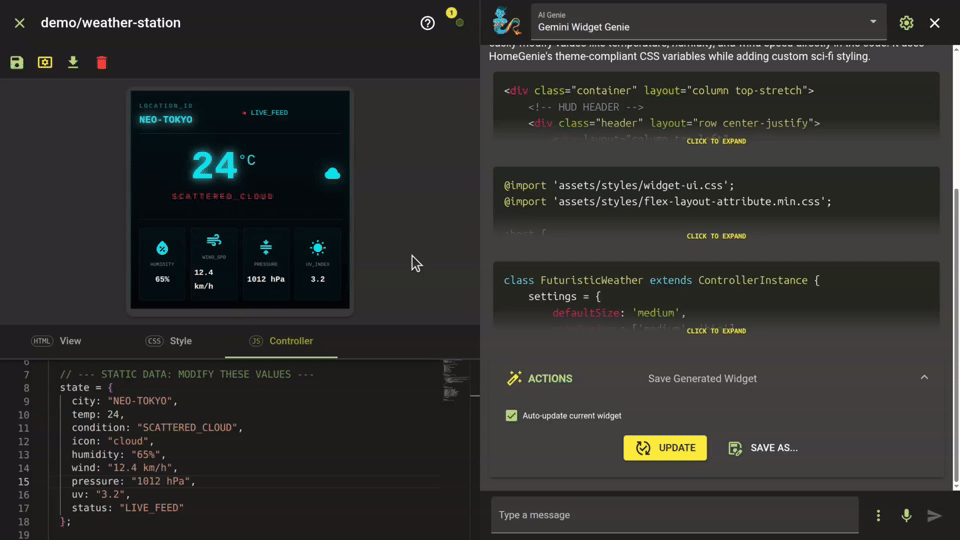Screen dimensions: 960x540
Task: Click the yellow notification badge icon
Action: pos(451,12)
